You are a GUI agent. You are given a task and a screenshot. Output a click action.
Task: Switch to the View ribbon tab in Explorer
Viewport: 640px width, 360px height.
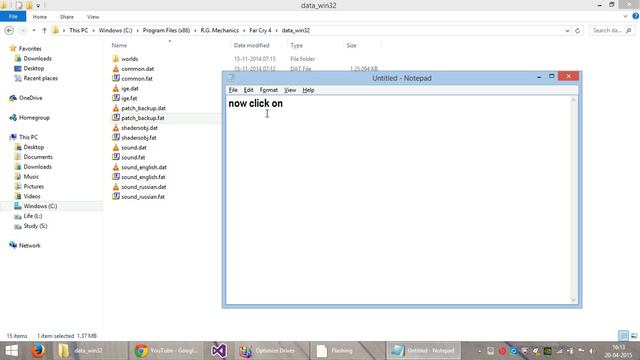pos(93,17)
